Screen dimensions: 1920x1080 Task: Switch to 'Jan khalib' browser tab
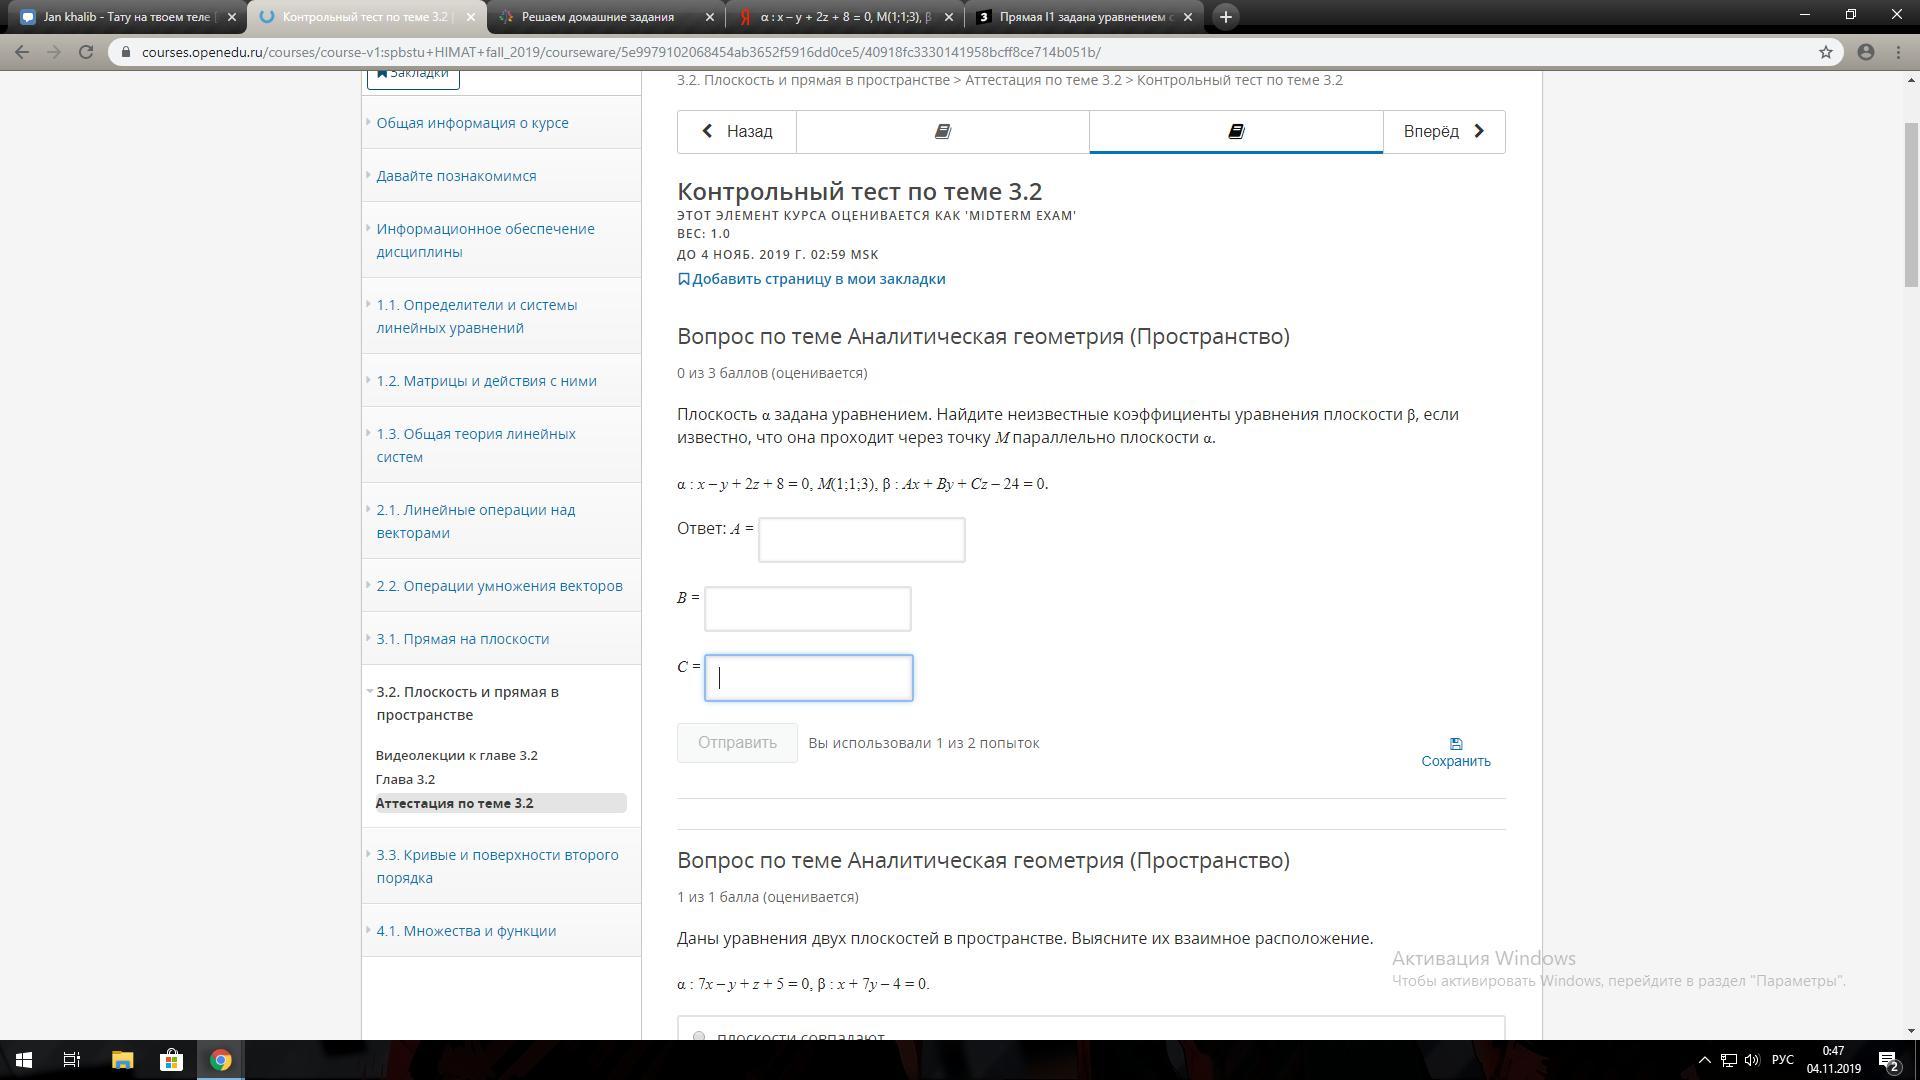pos(126,17)
